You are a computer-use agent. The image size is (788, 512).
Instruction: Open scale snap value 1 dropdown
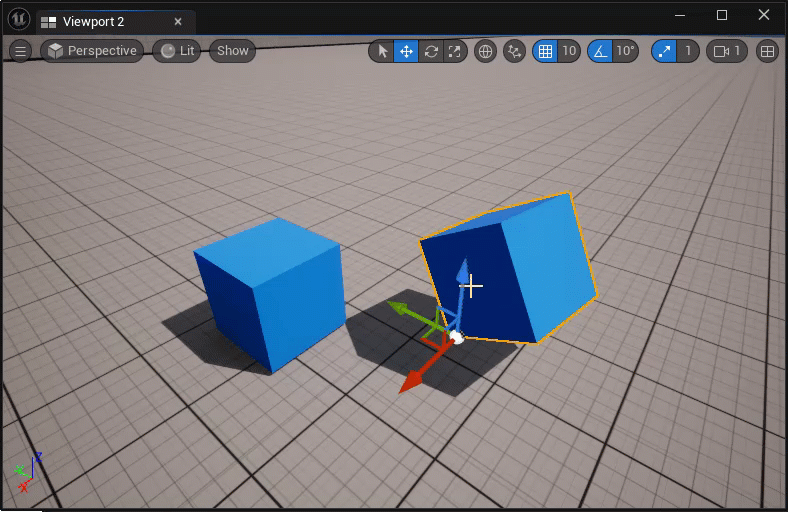[x=687, y=51]
